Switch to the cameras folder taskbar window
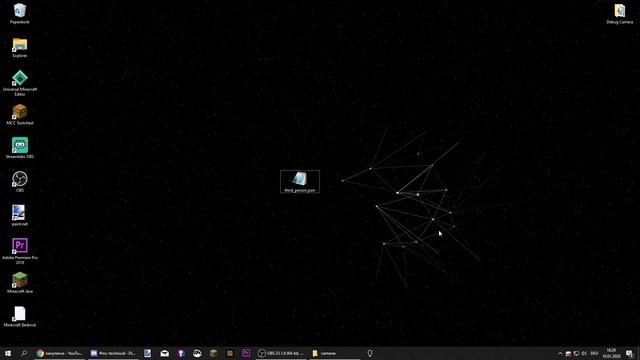The width and height of the screenshot is (640, 360). (x=335, y=353)
